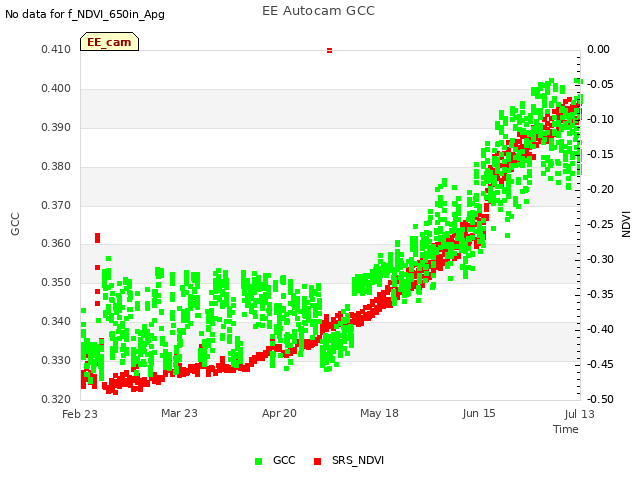Click the -0.35 right axis value

(600, 294)
